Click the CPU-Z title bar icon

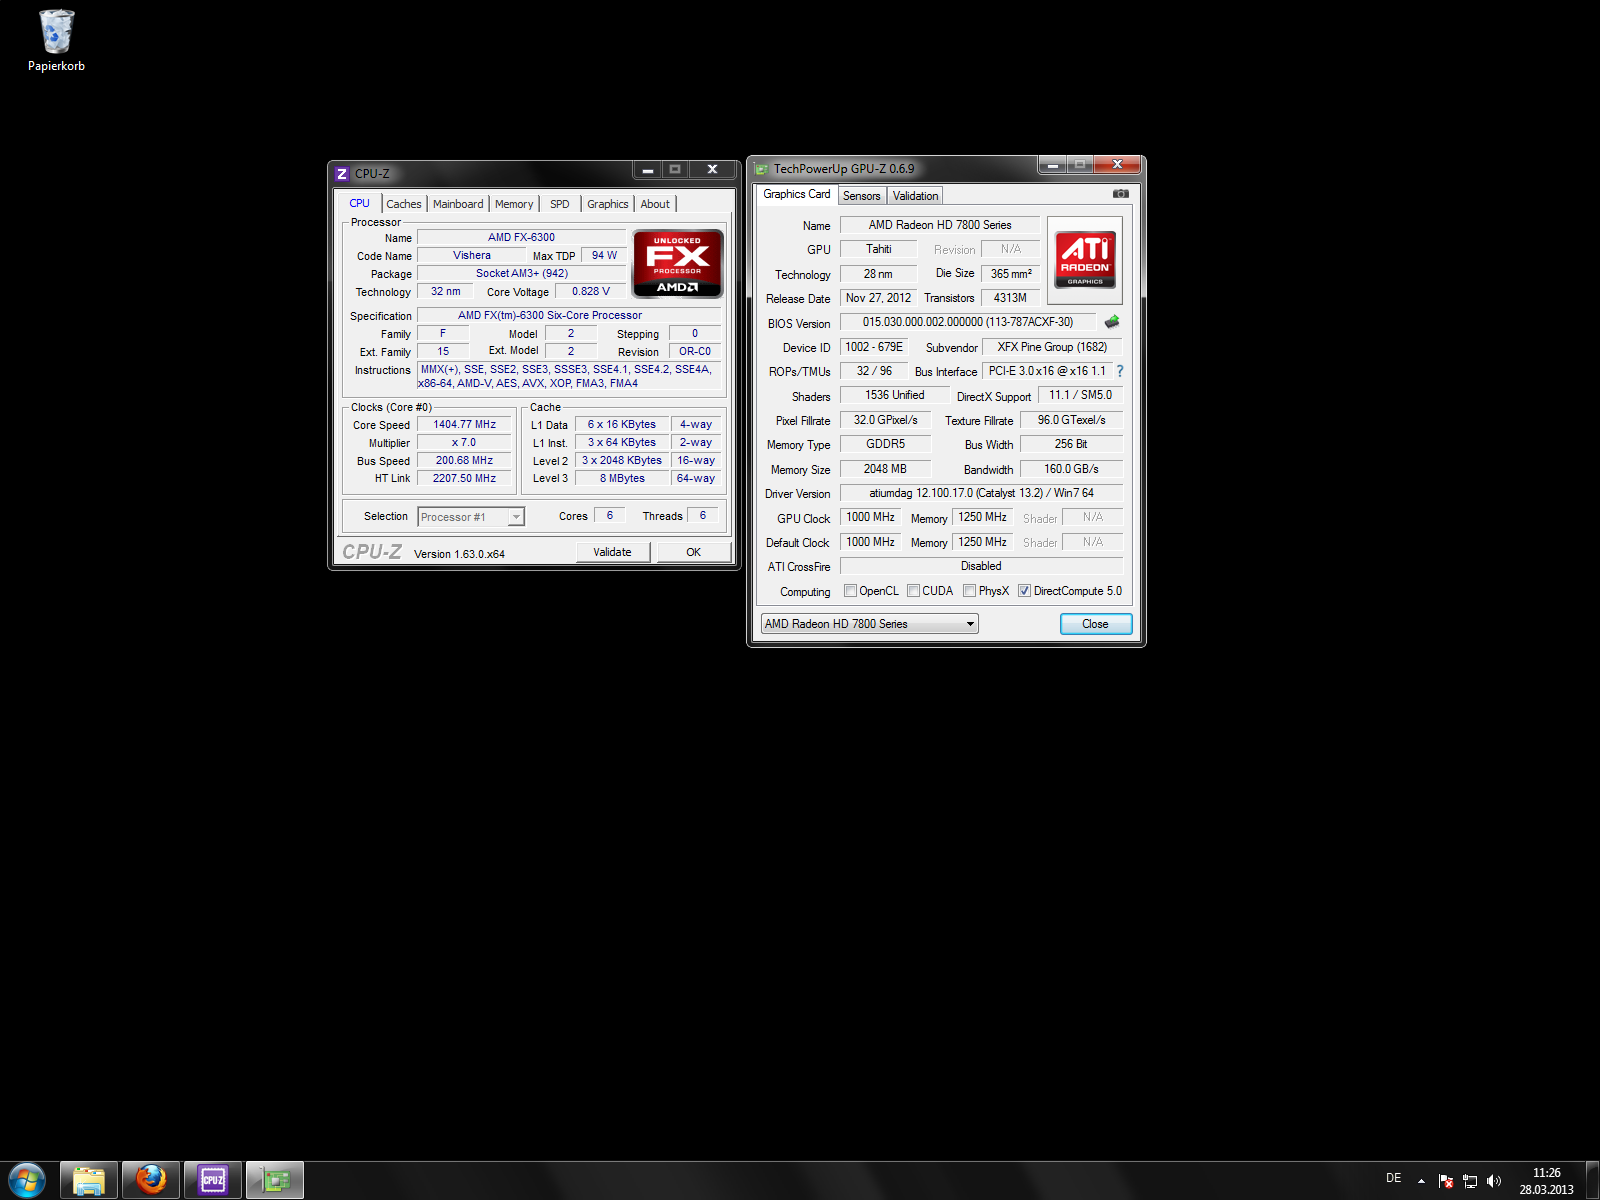tap(342, 174)
